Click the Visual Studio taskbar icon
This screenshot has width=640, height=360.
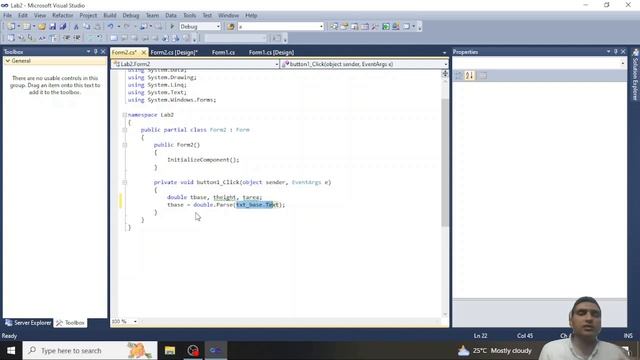(216, 351)
